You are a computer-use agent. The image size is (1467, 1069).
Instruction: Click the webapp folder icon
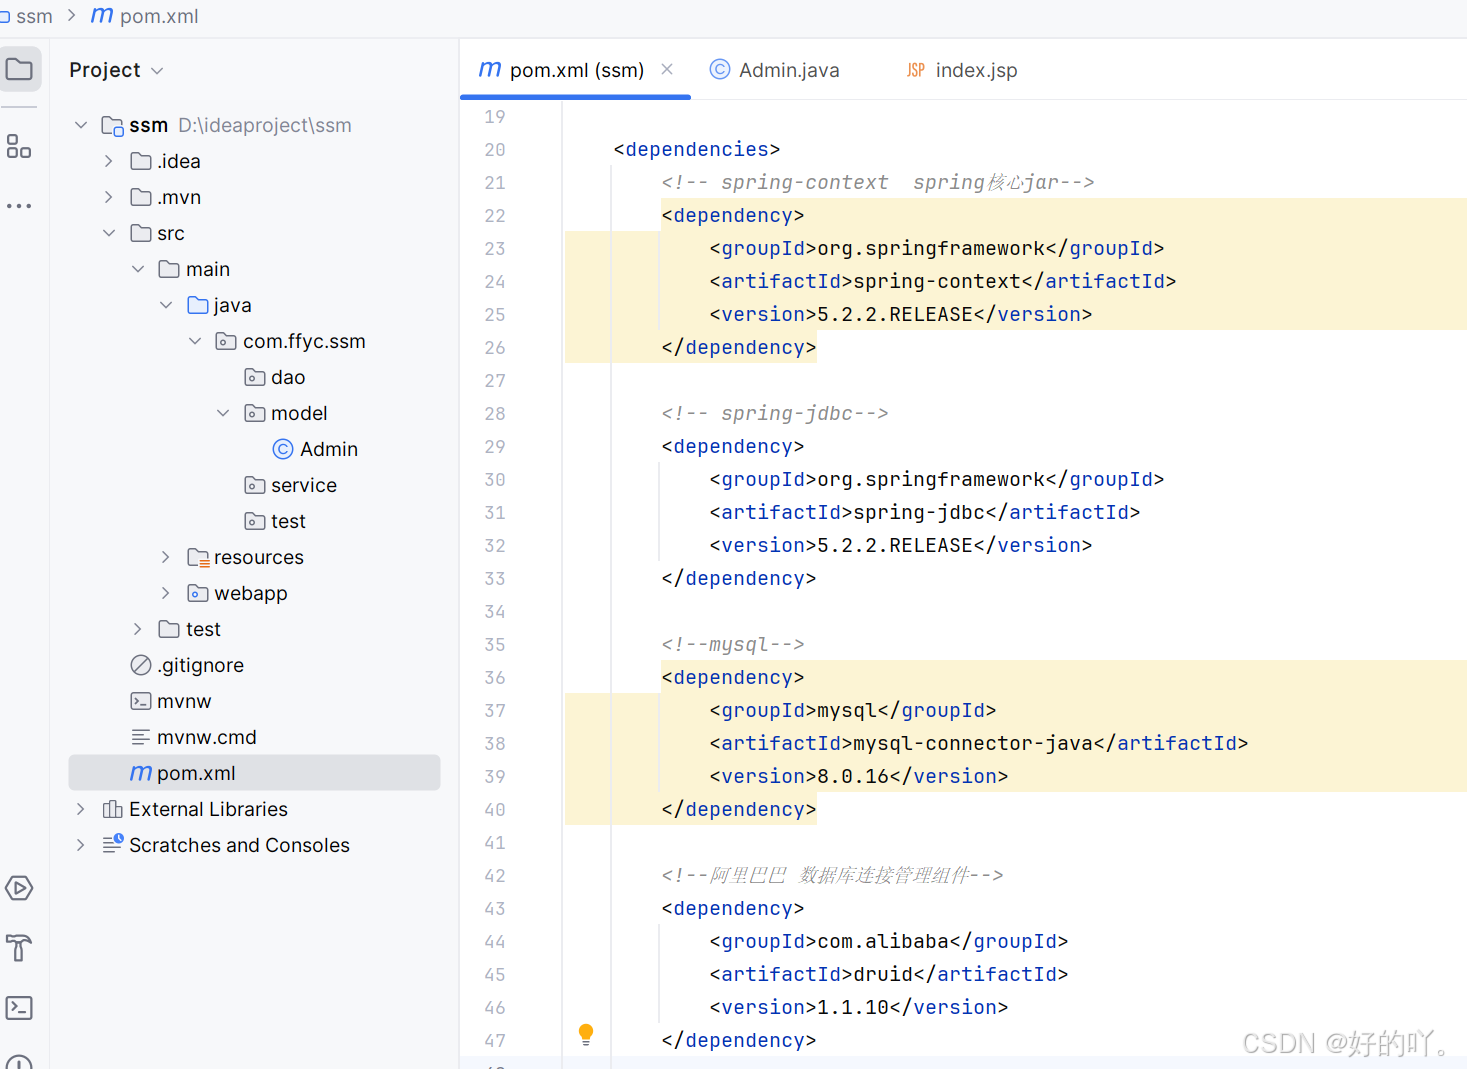(198, 593)
